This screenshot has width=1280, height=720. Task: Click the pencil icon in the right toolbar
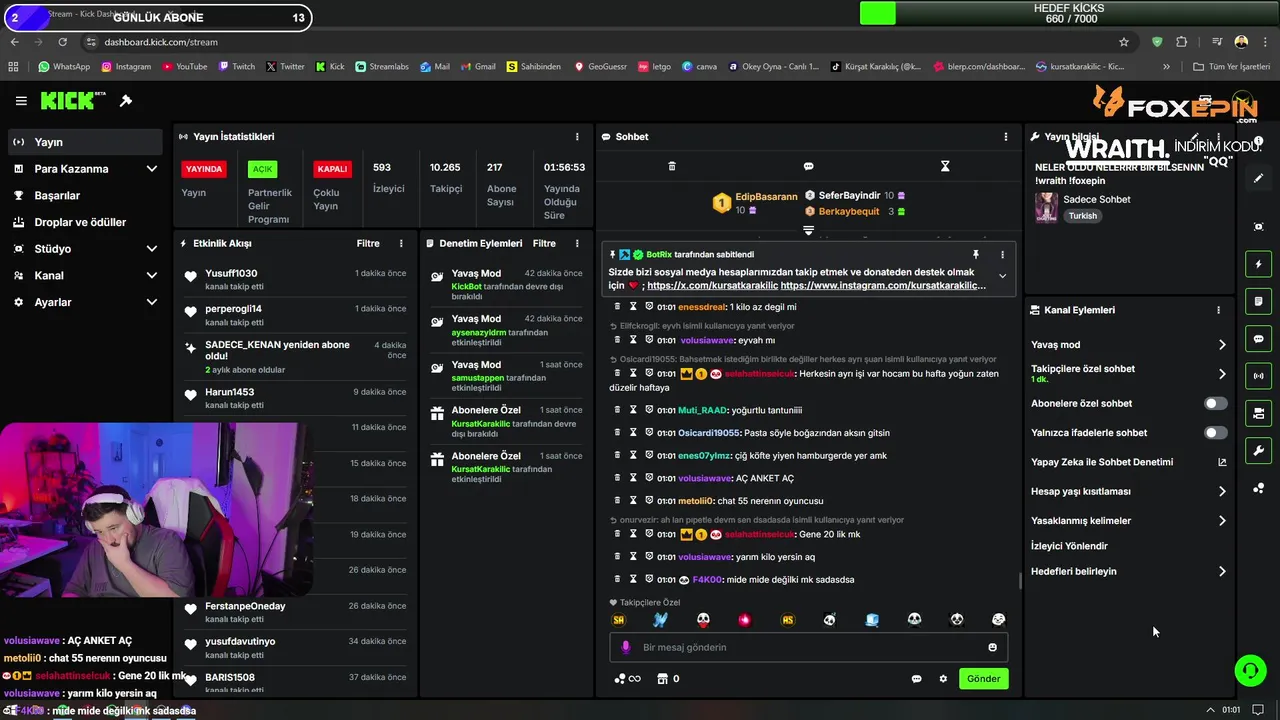tap(1258, 178)
